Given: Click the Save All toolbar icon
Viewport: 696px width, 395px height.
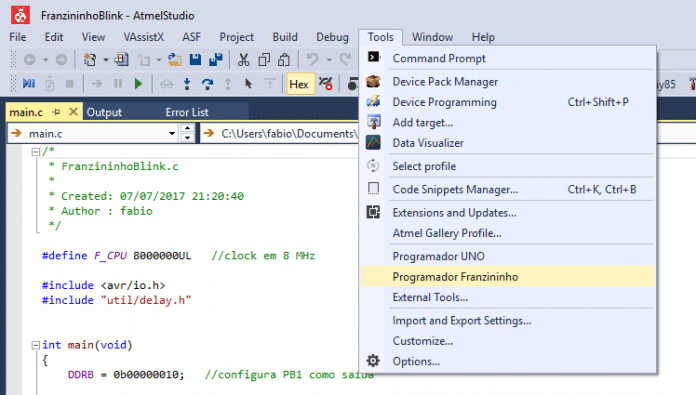Looking at the screenshot, I should click(x=216, y=59).
